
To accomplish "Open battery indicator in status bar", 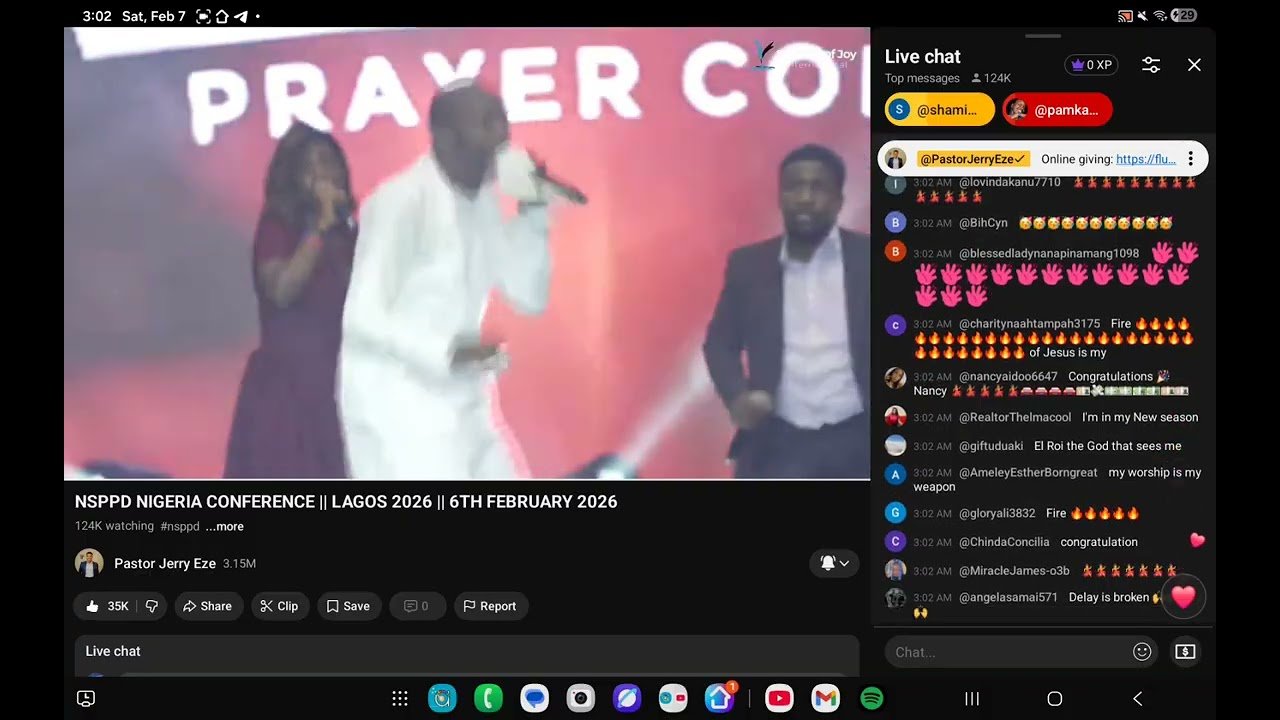I will 1185,15.
